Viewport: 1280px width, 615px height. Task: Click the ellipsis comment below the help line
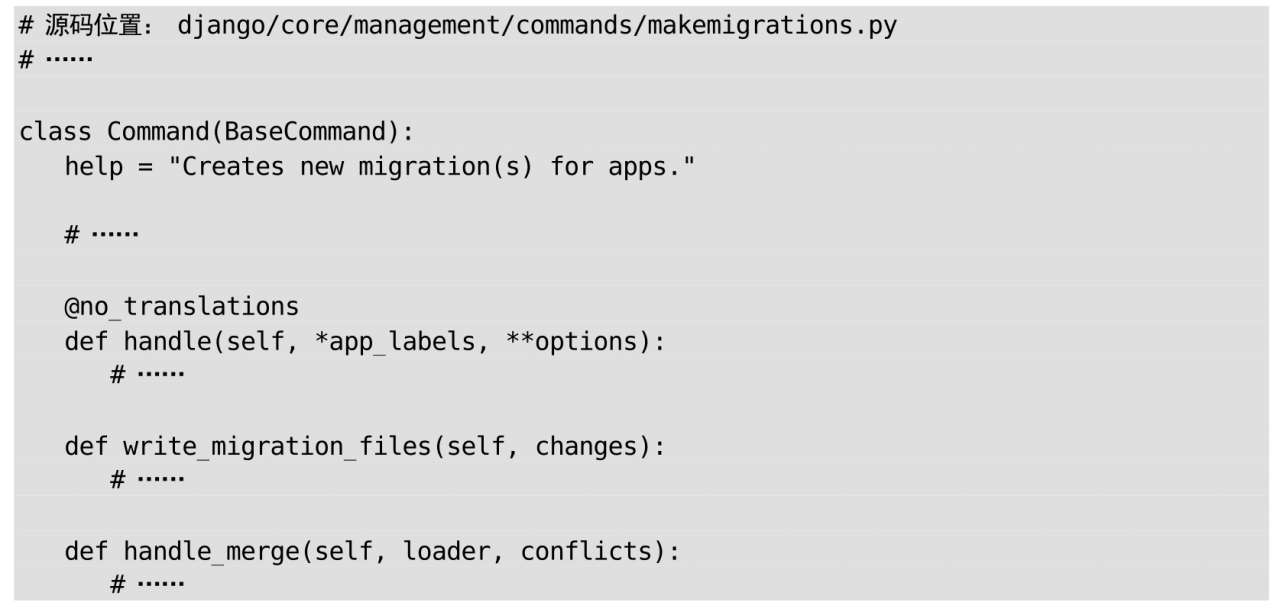[102, 235]
